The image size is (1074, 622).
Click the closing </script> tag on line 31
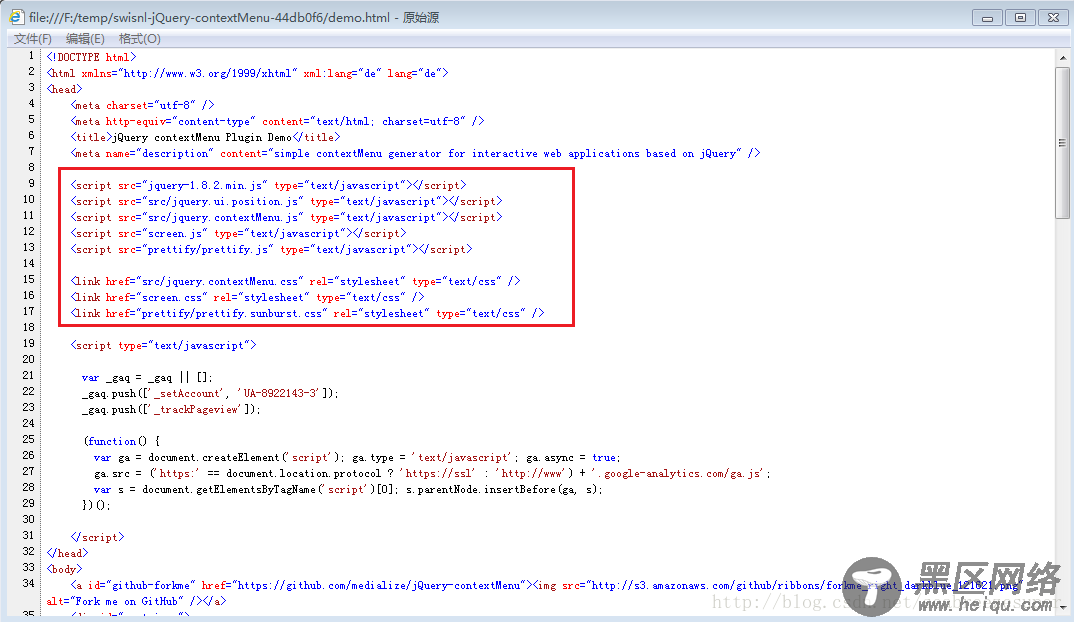point(97,537)
